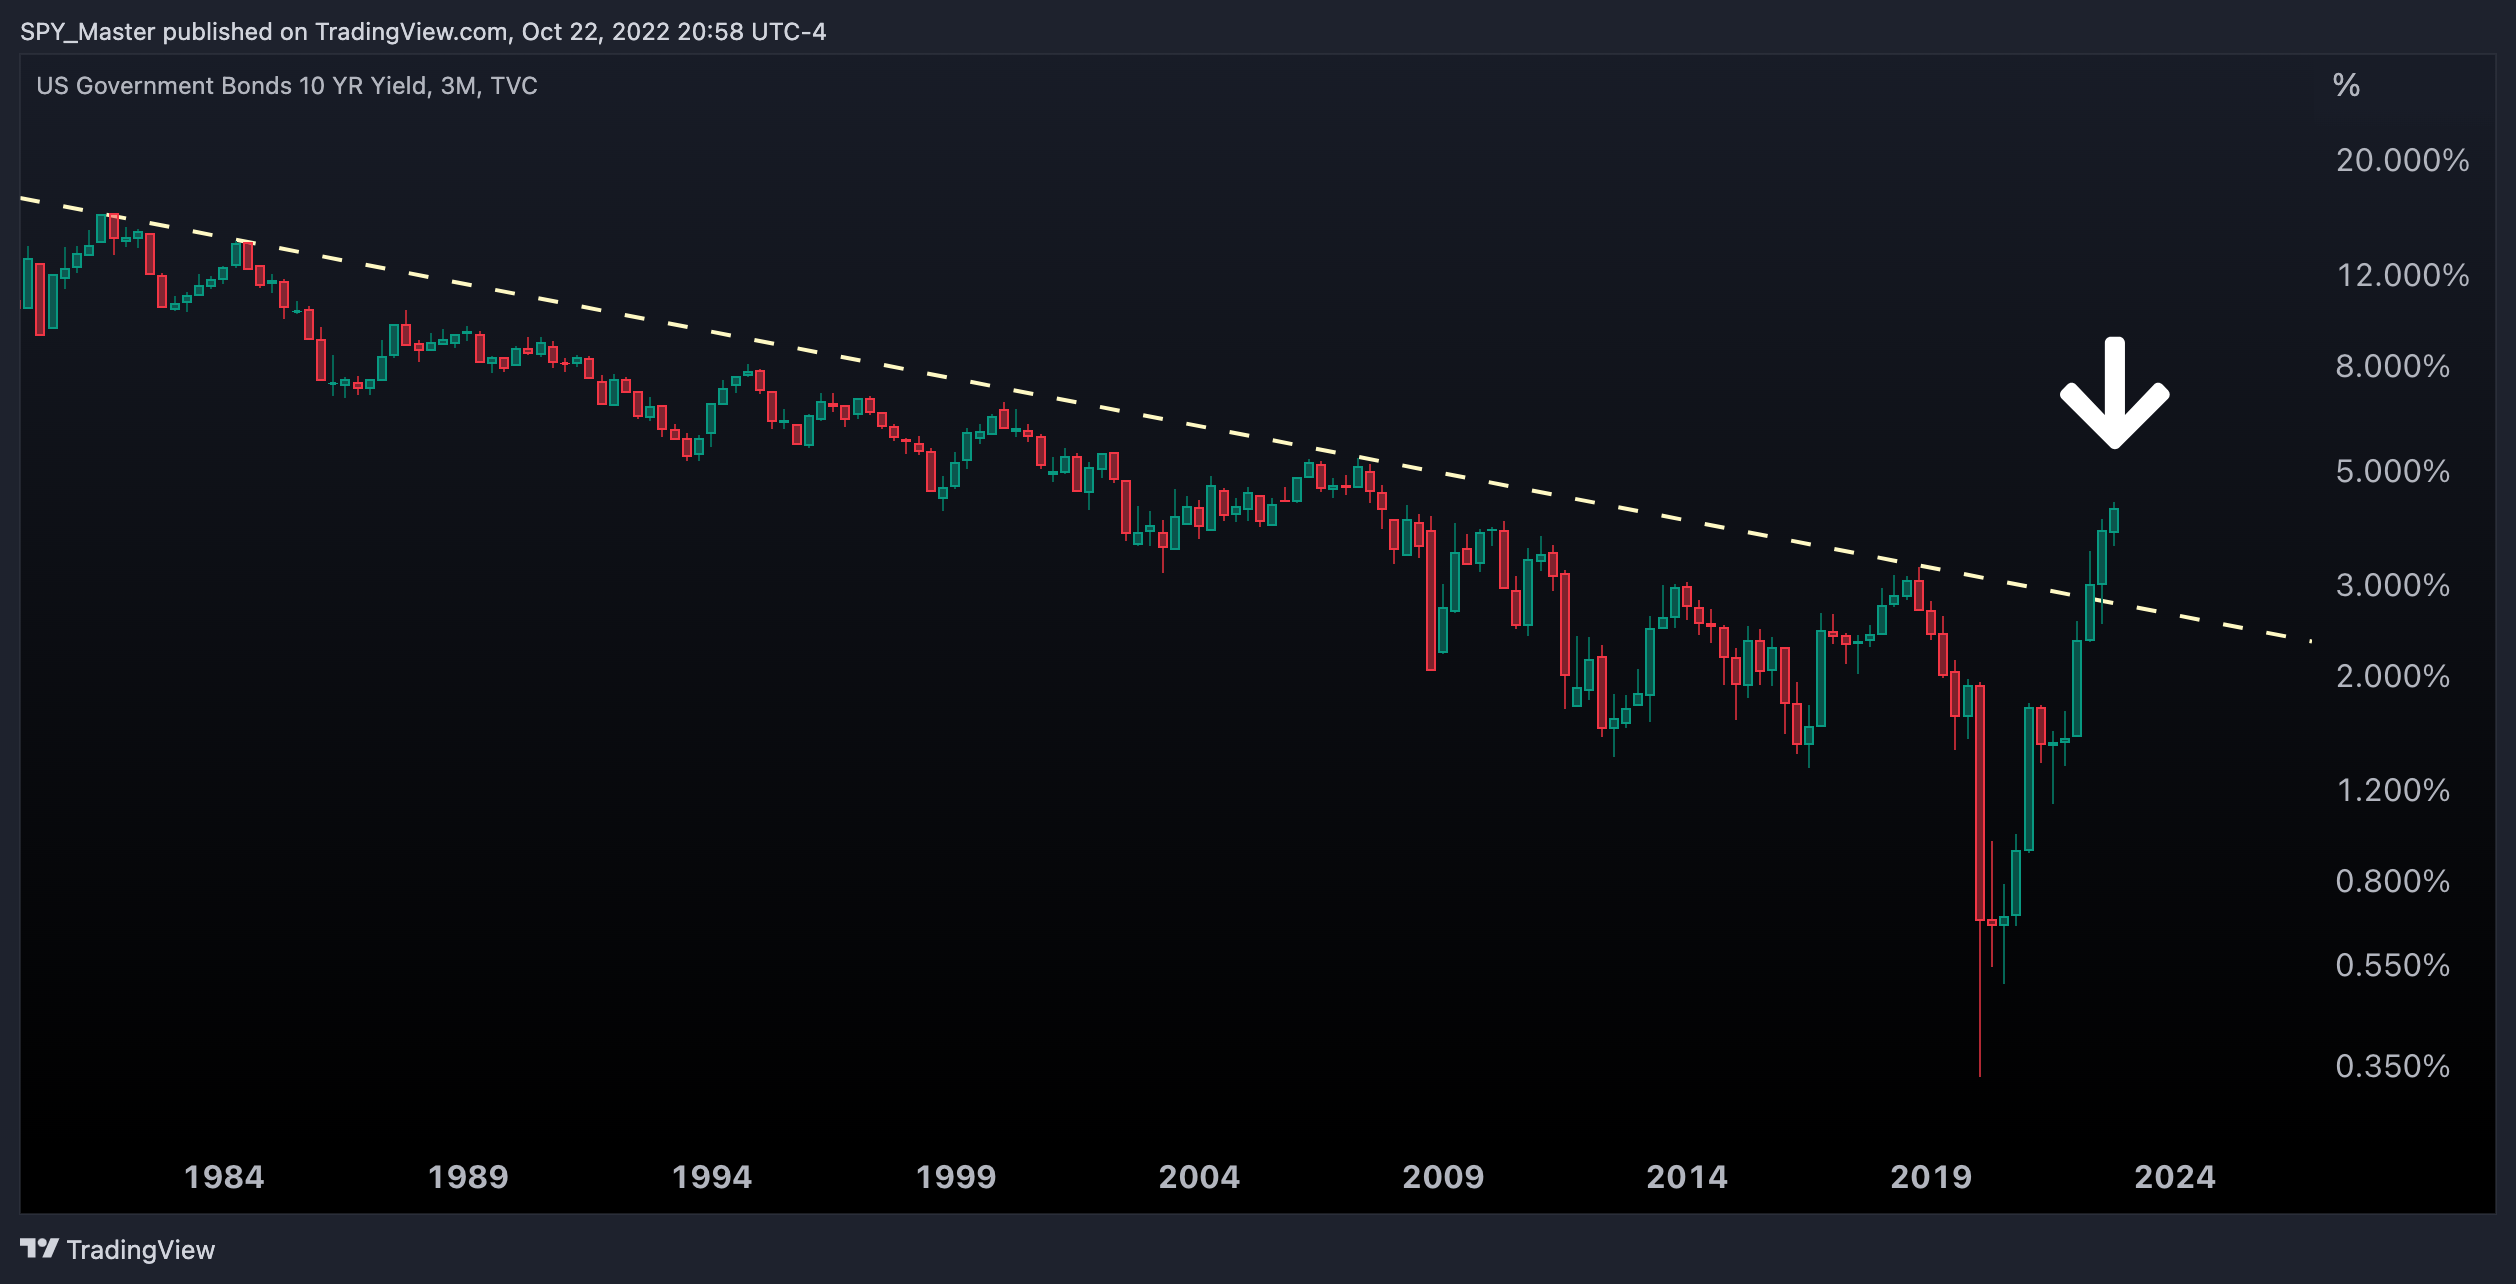Click the TradingView logo icon
2516x1284 pixels.
[x=39, y=1248]
